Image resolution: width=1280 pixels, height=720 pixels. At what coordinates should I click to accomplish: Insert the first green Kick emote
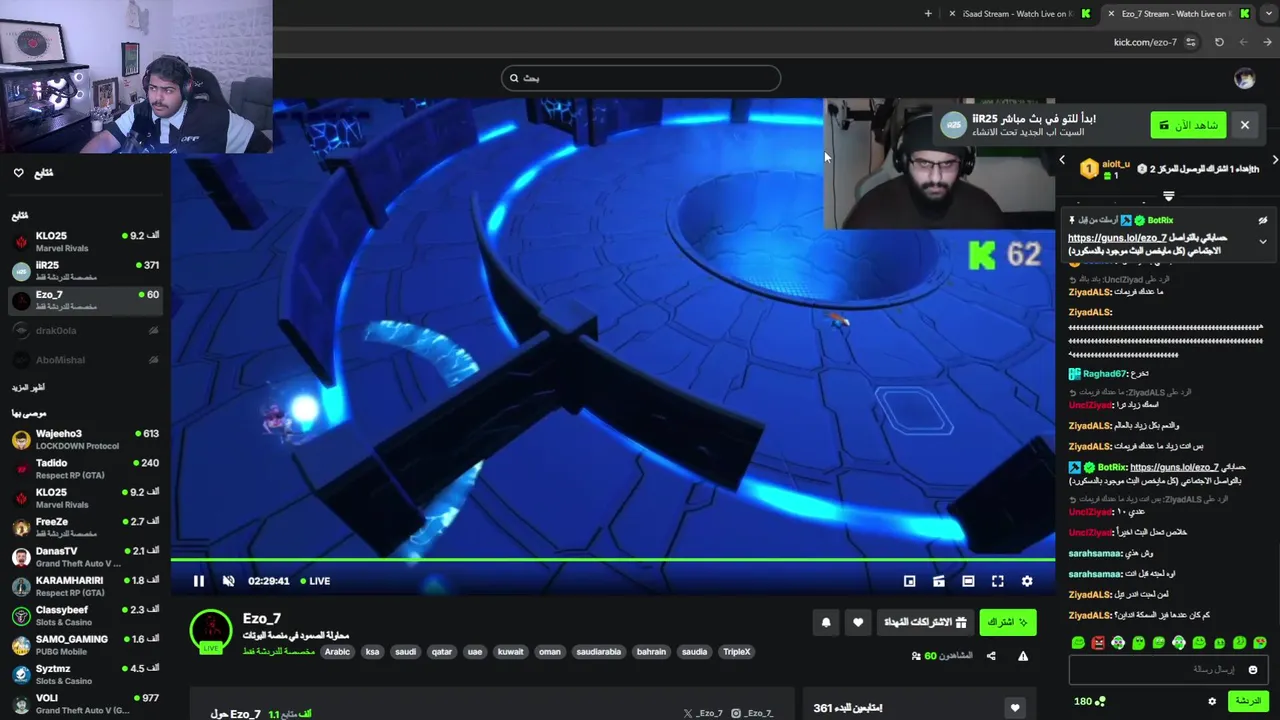click(1078, 642)
